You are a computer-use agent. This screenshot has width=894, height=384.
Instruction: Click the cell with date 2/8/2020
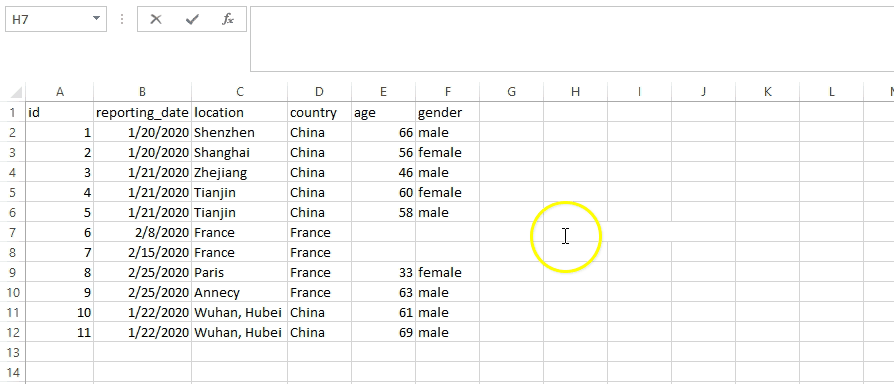143,232
